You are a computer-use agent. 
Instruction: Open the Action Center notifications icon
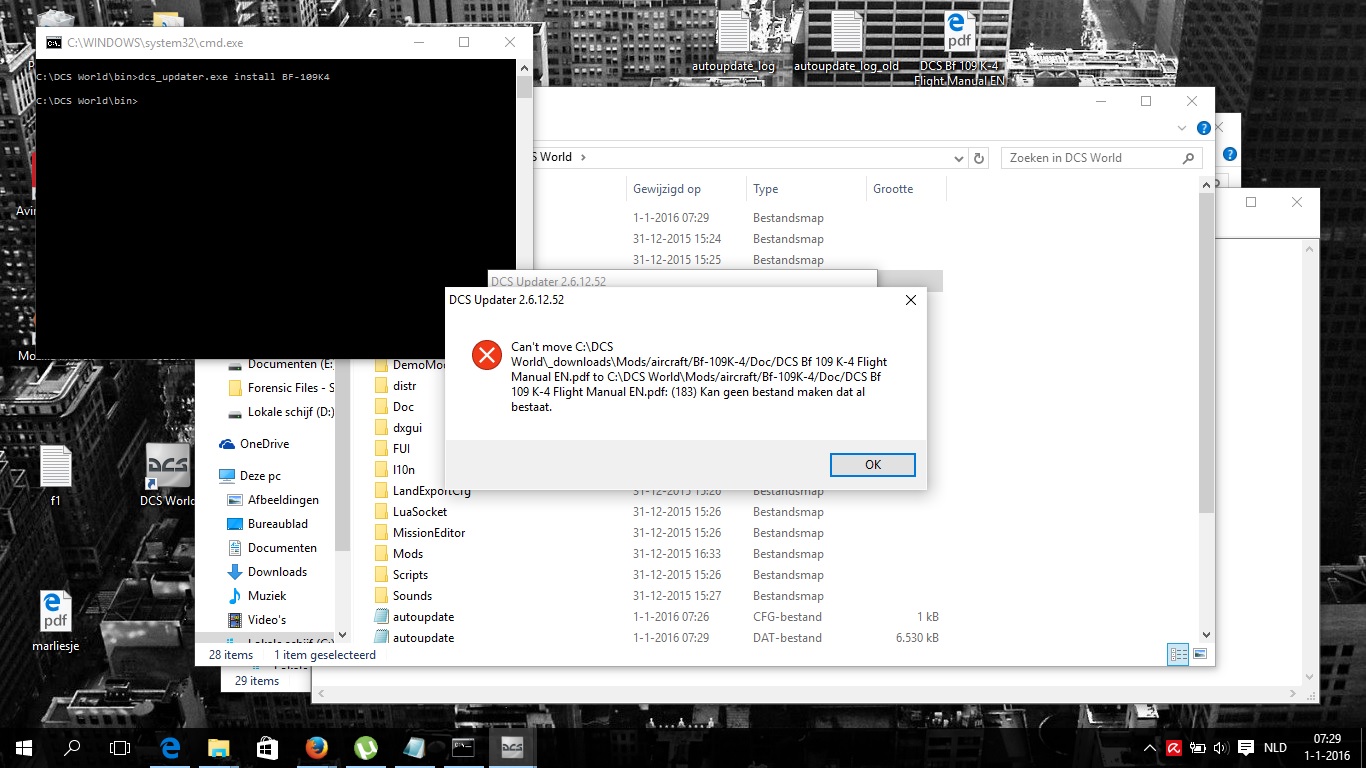point(1246,747)
